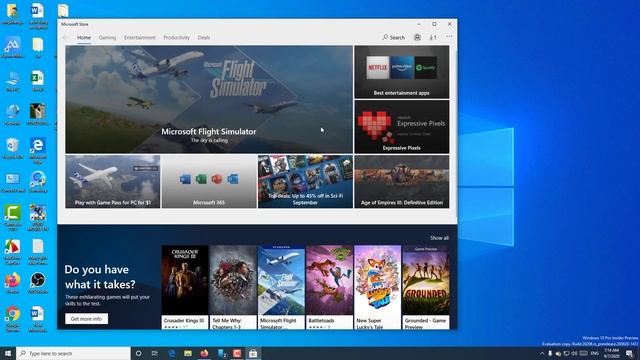This screenshot has height=360, width=640.
Task: Go back with the Store back arrow
Action: point(66,37)
